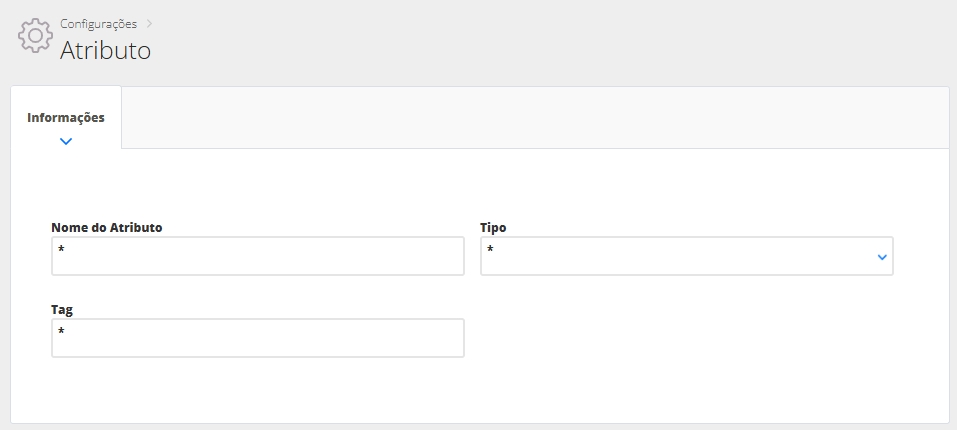
Task: Open the Configurações breadcrumb link
Action: (98, 22)
